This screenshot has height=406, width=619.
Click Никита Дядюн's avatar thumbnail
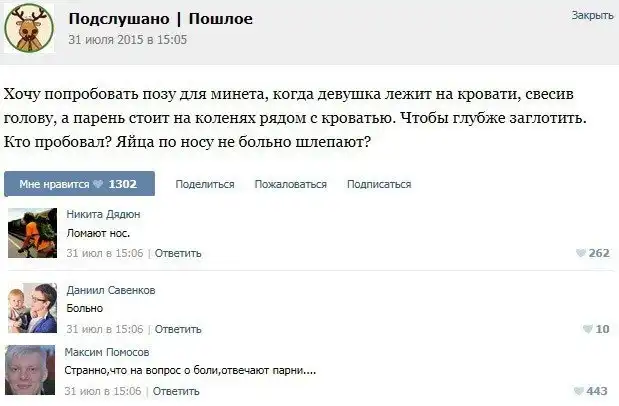[x=31, y=234]
